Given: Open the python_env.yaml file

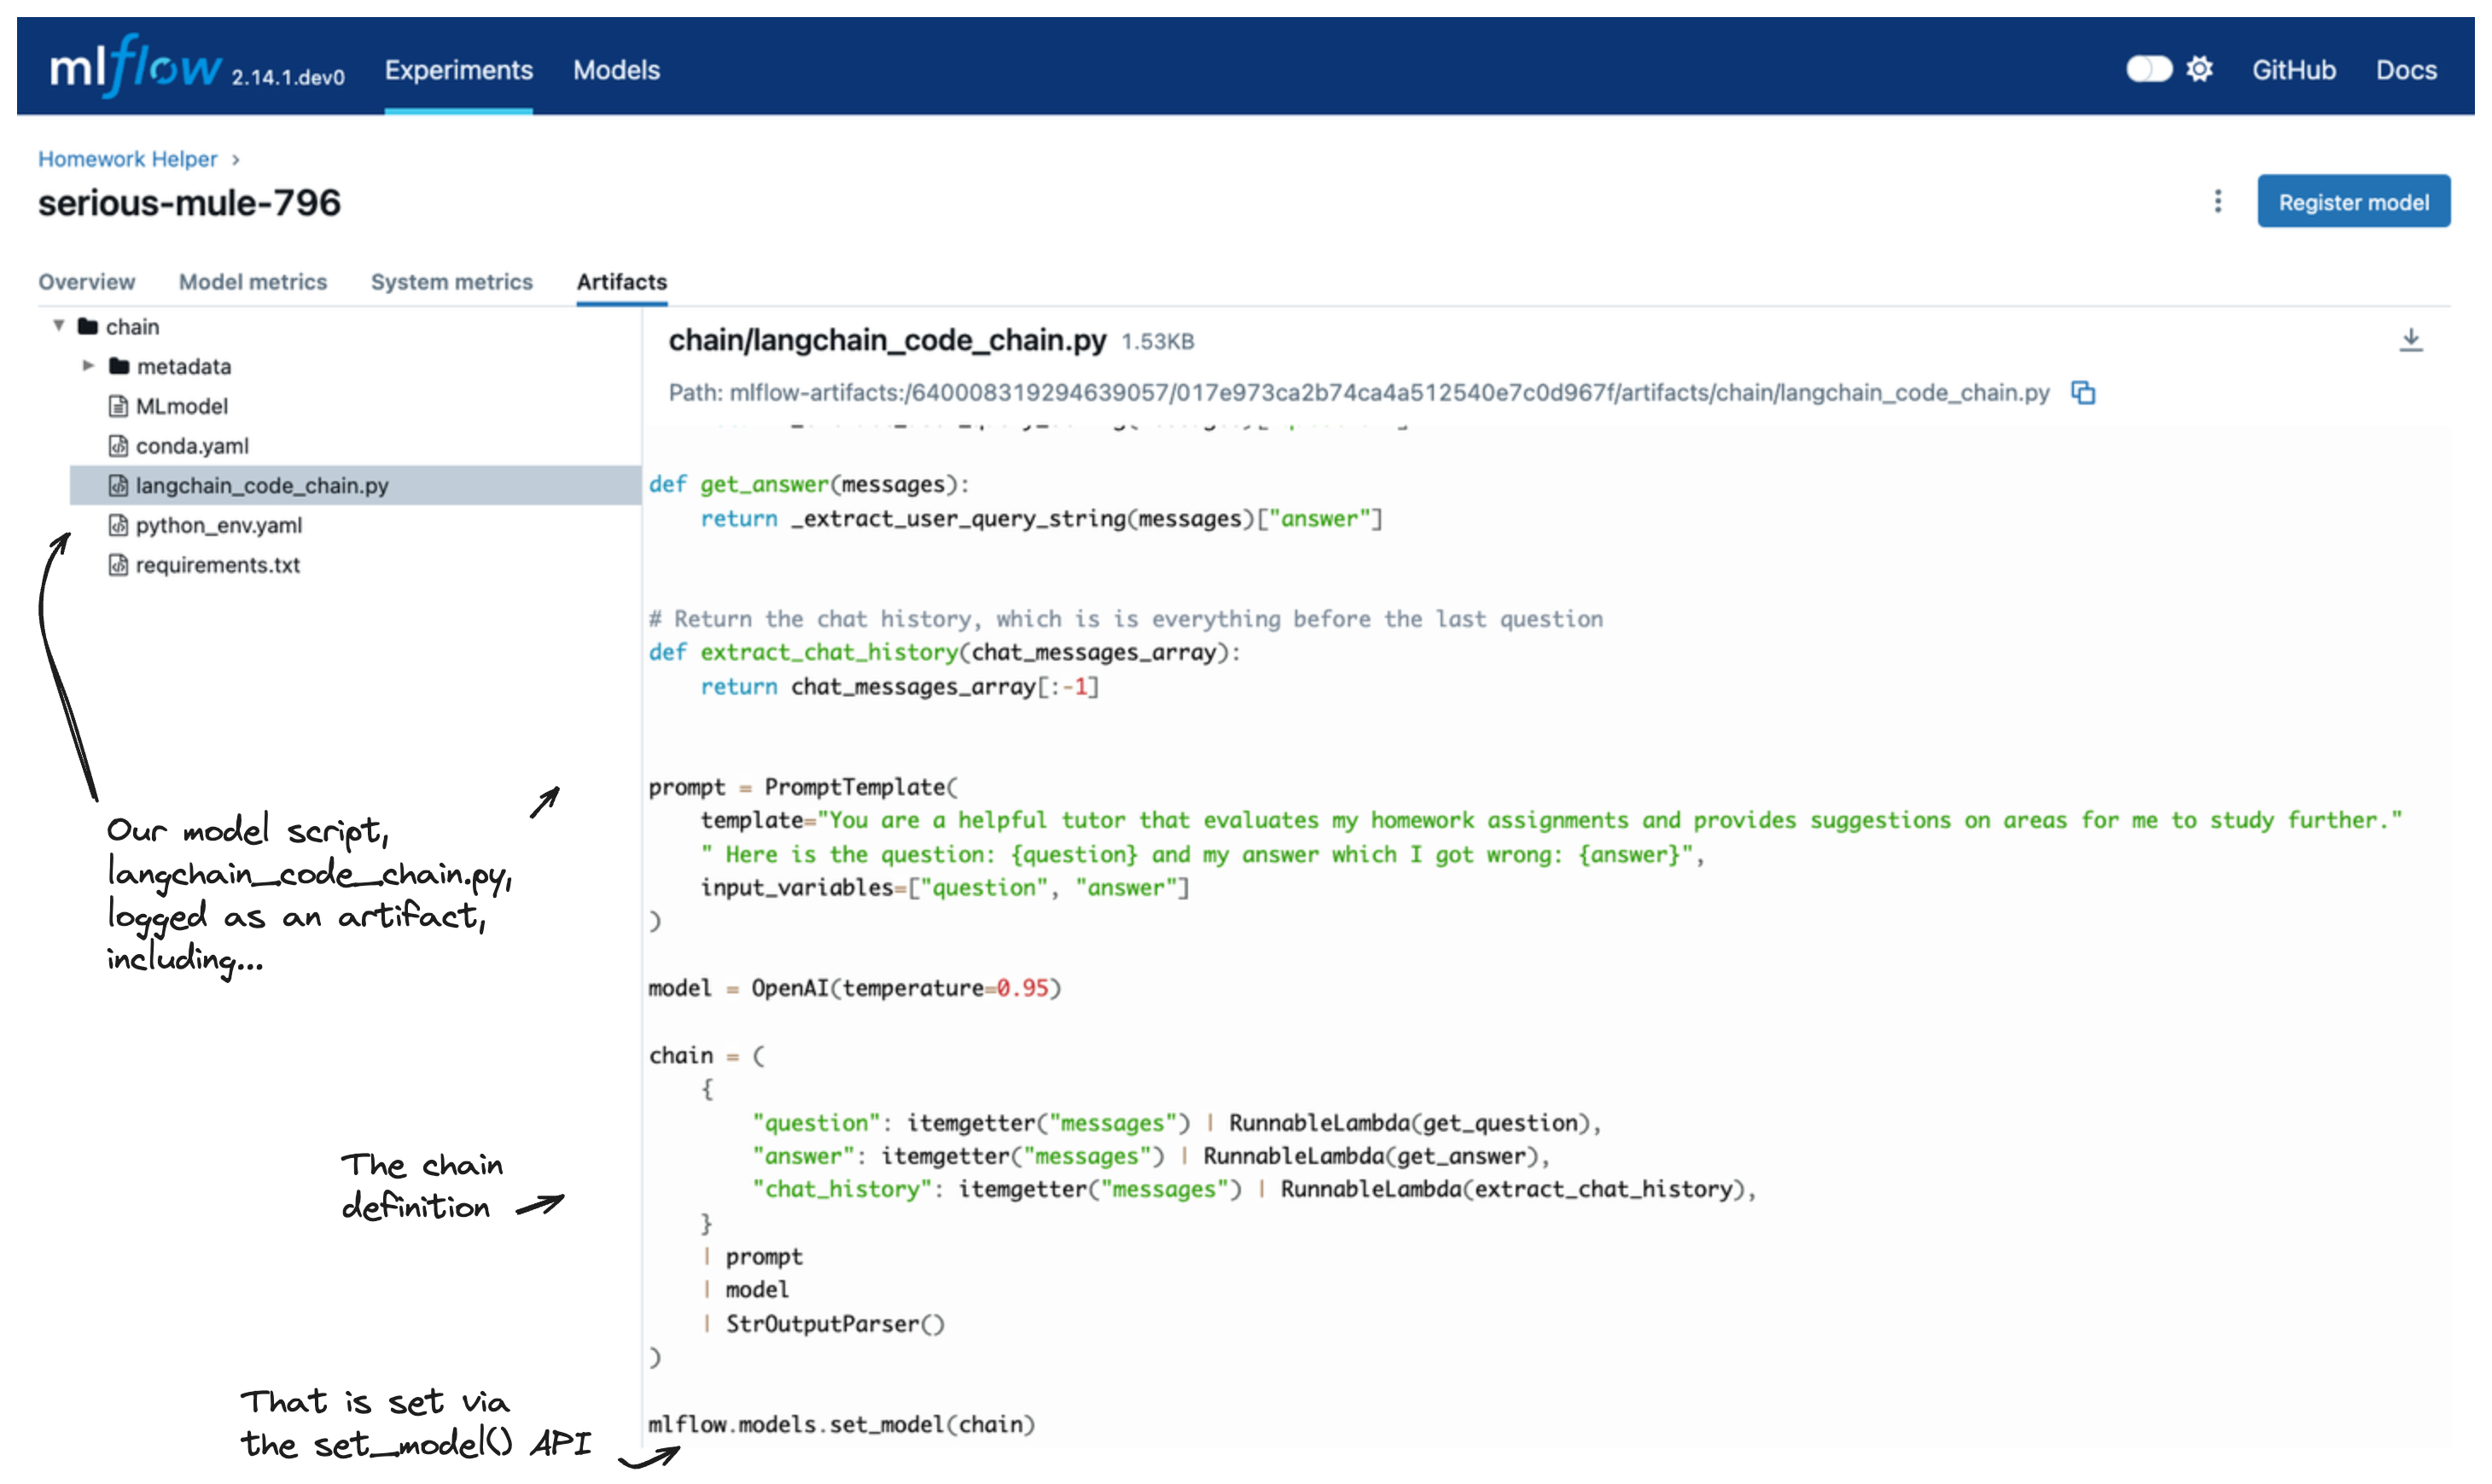Looking at the screenshot, I should [219, 525].
